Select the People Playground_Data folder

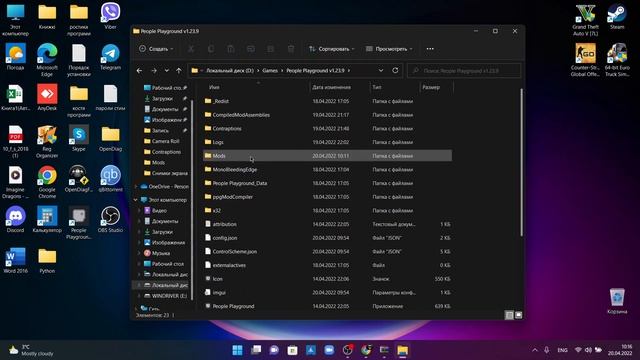click(327, 183)
